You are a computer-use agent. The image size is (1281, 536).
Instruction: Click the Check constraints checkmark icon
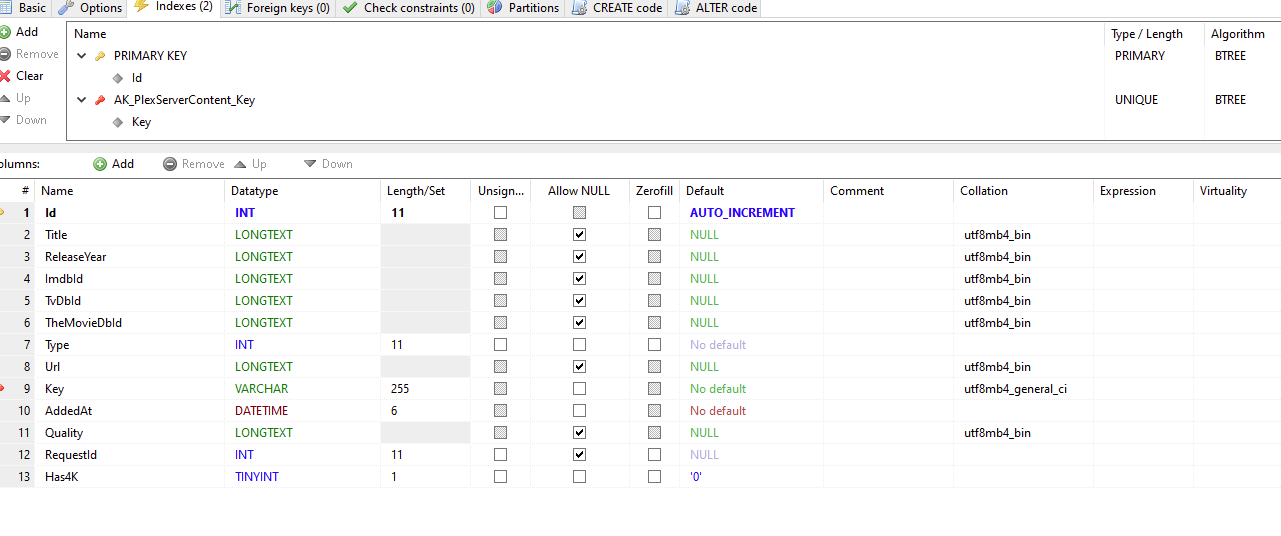(x=350, y=8)
